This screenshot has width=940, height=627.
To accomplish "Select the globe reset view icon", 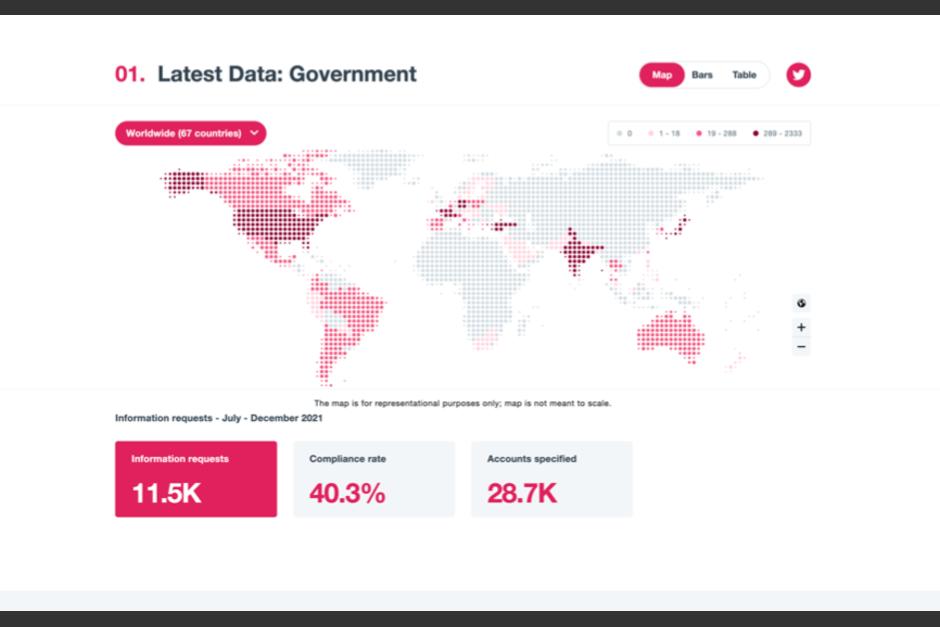I will point(801,303).
